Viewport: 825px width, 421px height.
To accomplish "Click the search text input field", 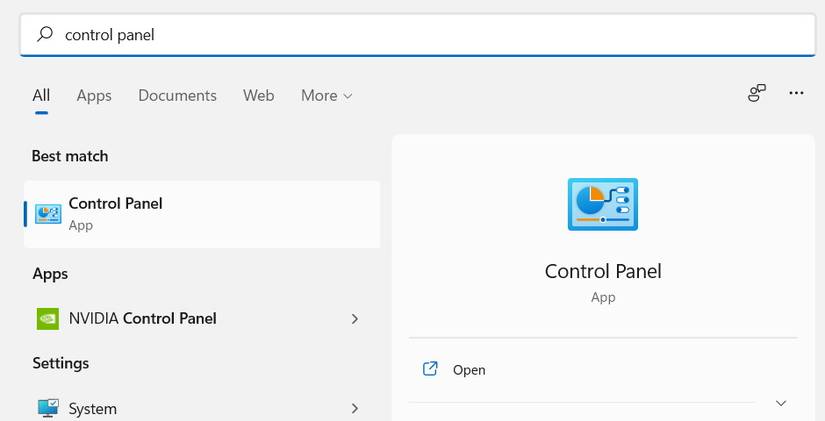I will pos(420,35).
